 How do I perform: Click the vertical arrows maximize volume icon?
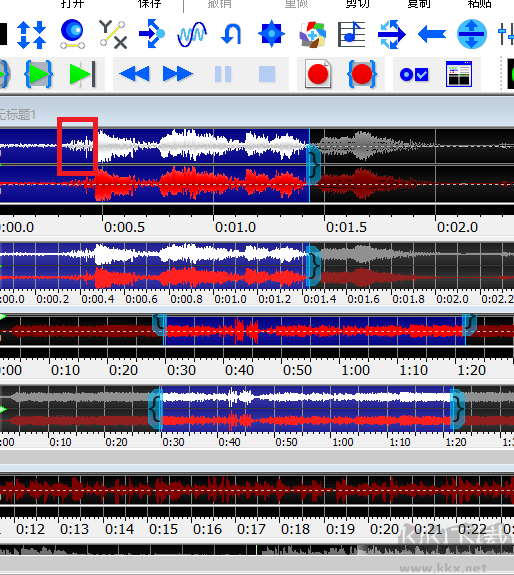(32, 34)
